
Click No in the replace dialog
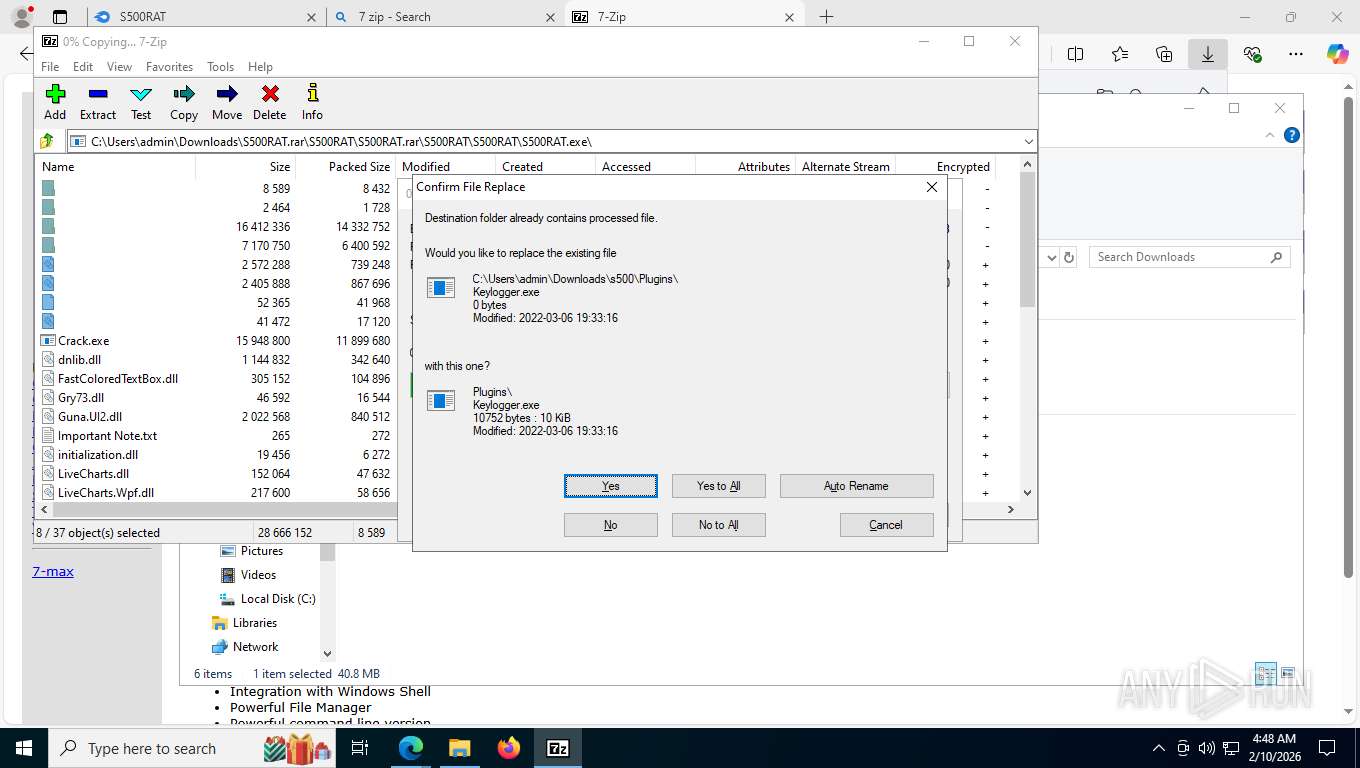tap(611, 525)
